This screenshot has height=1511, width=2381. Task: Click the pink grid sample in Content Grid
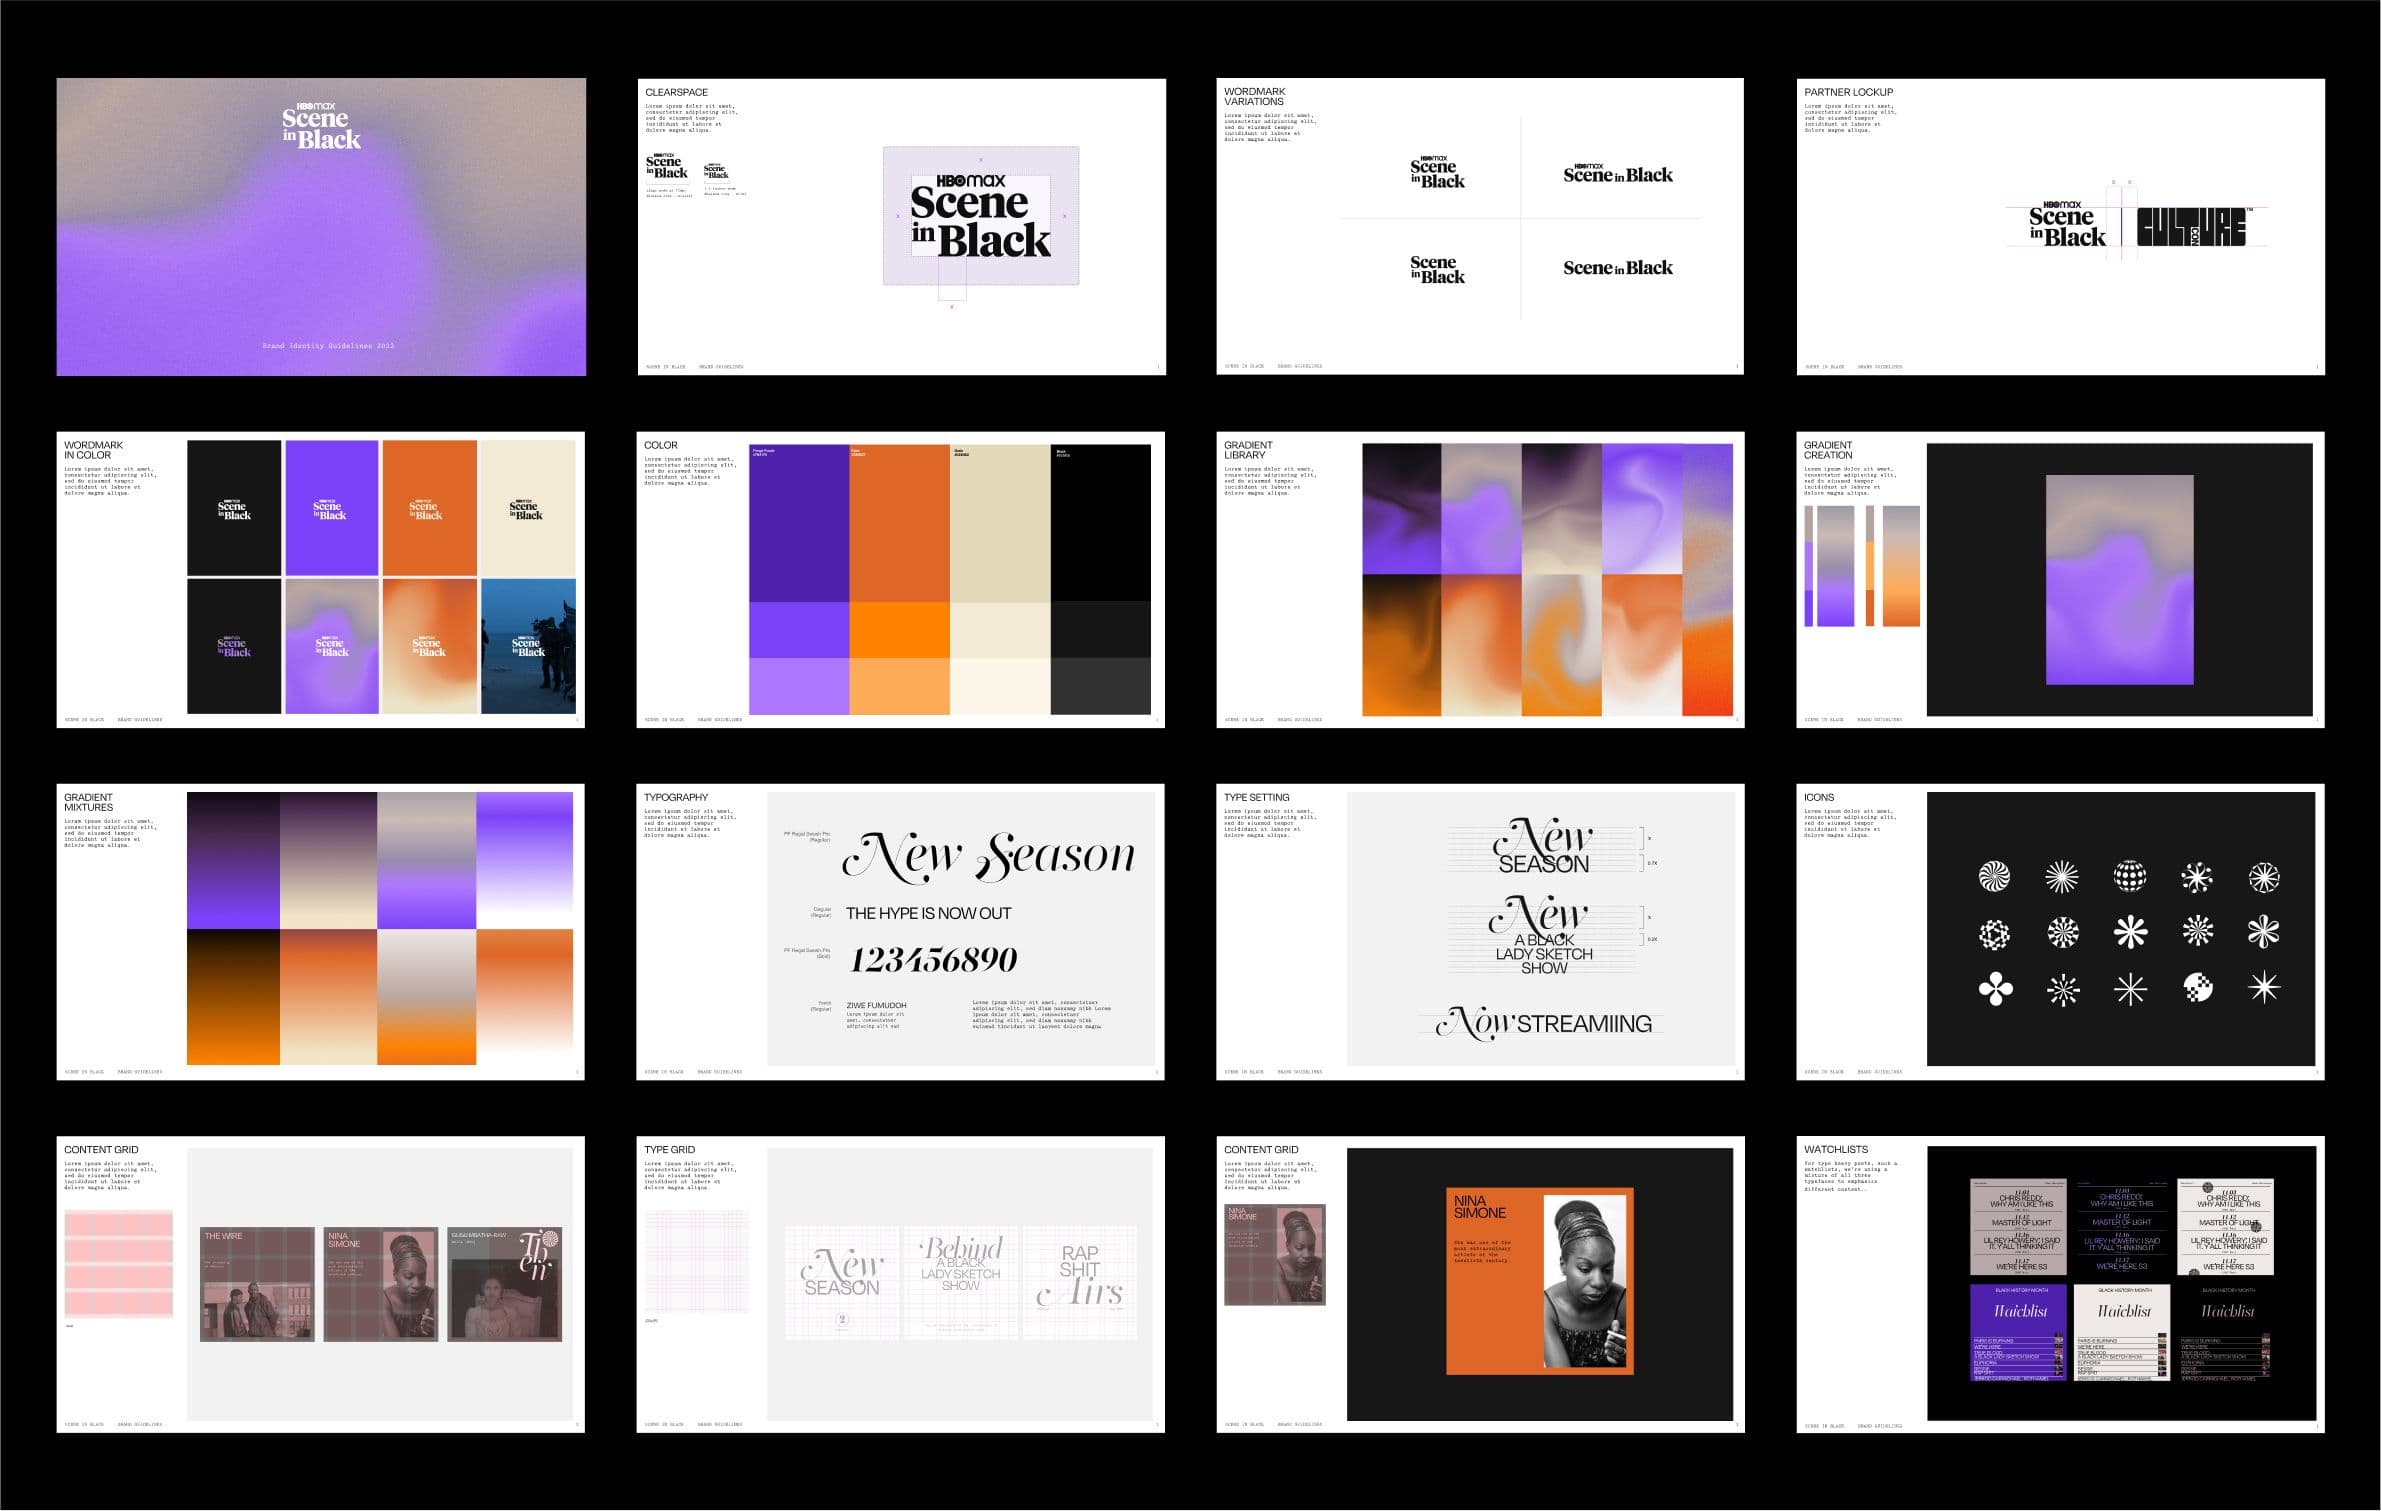tap(119, 1264)
